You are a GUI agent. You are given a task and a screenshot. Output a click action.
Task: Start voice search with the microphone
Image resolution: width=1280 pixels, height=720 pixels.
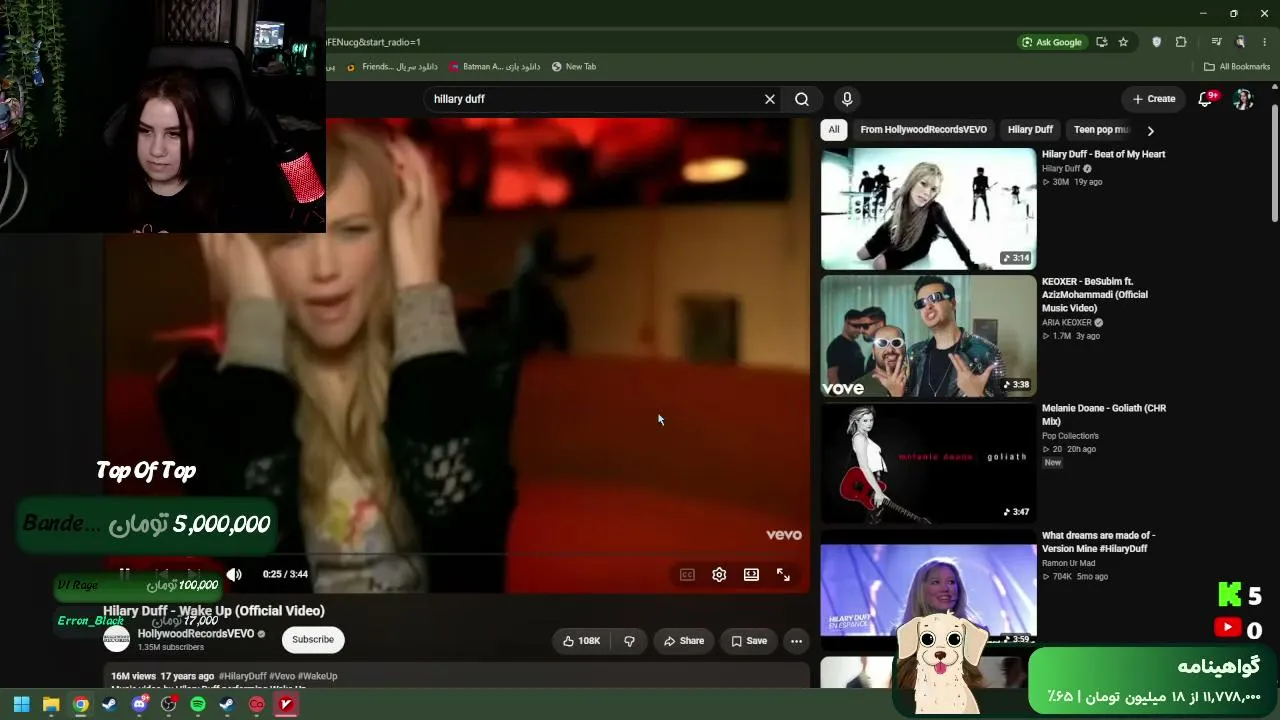pos(847,99)
